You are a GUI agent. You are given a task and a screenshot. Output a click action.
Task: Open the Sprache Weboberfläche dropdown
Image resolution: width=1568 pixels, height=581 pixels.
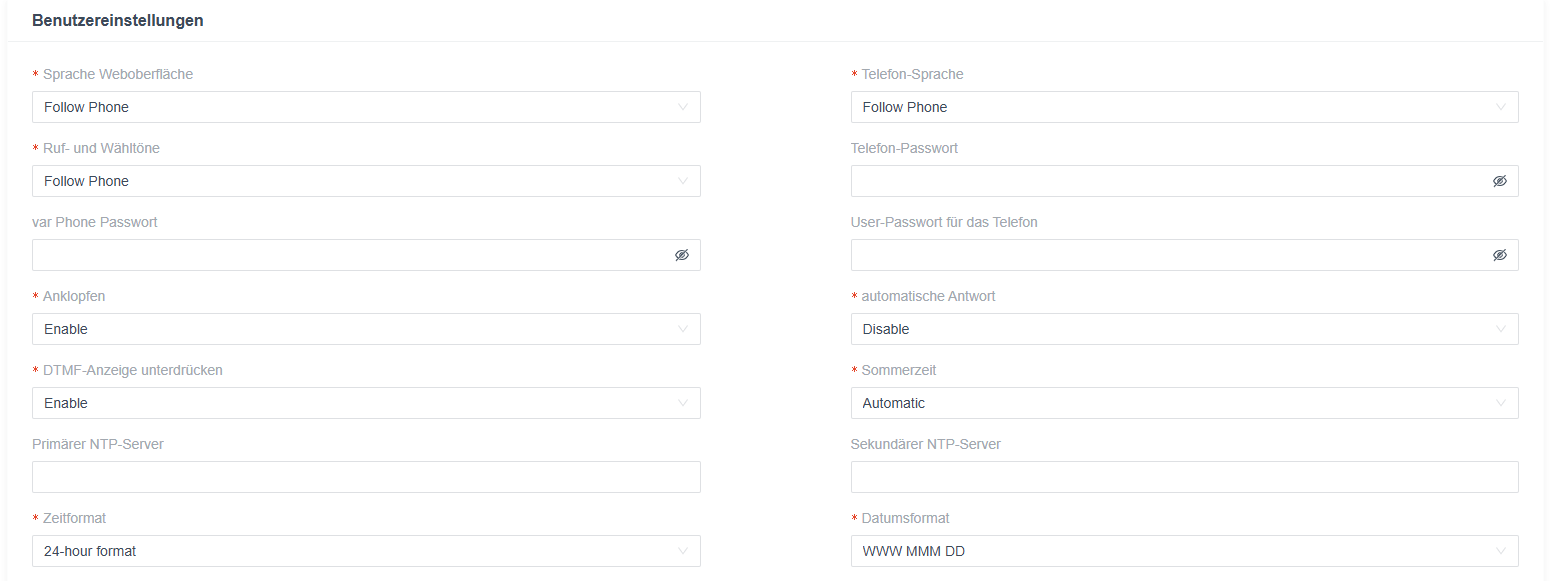366,107
